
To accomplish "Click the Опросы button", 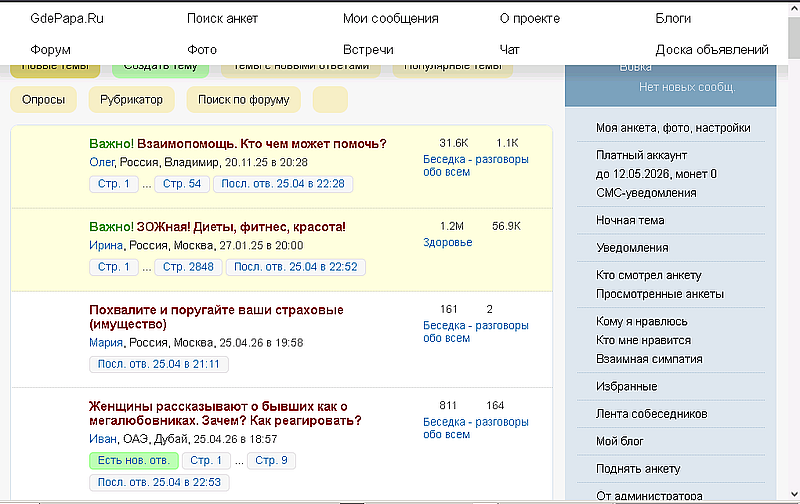I will point(44,99).
